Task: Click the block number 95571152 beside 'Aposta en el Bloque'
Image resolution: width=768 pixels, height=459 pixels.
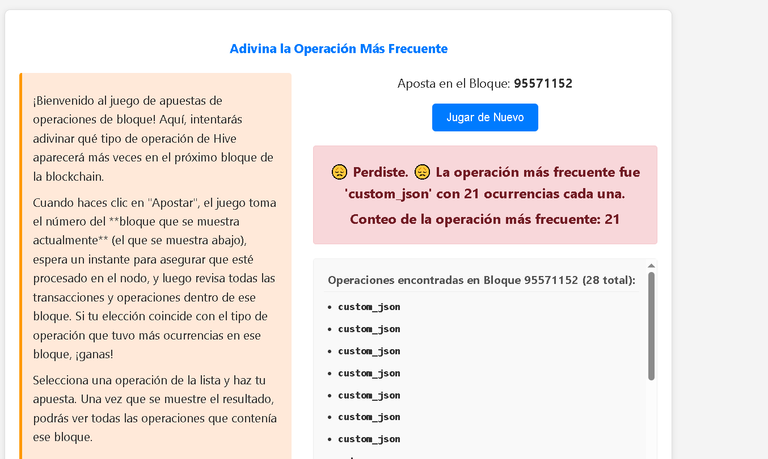Action: pos(543,83)
